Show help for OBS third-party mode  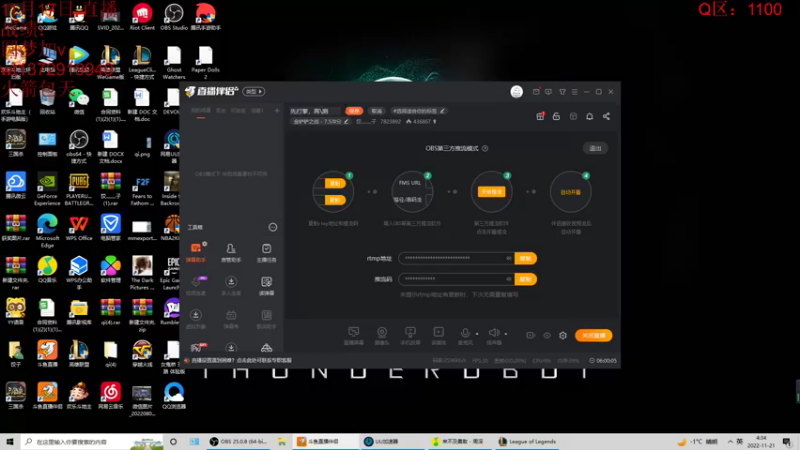coord(485,148)
